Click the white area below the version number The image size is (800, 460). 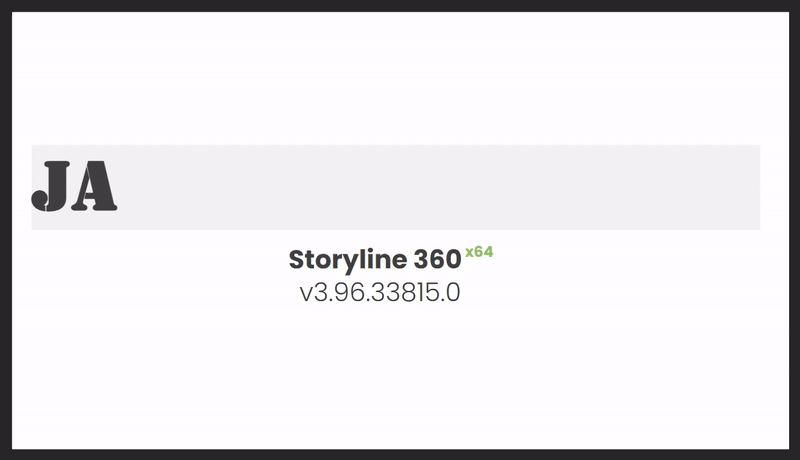400,380
